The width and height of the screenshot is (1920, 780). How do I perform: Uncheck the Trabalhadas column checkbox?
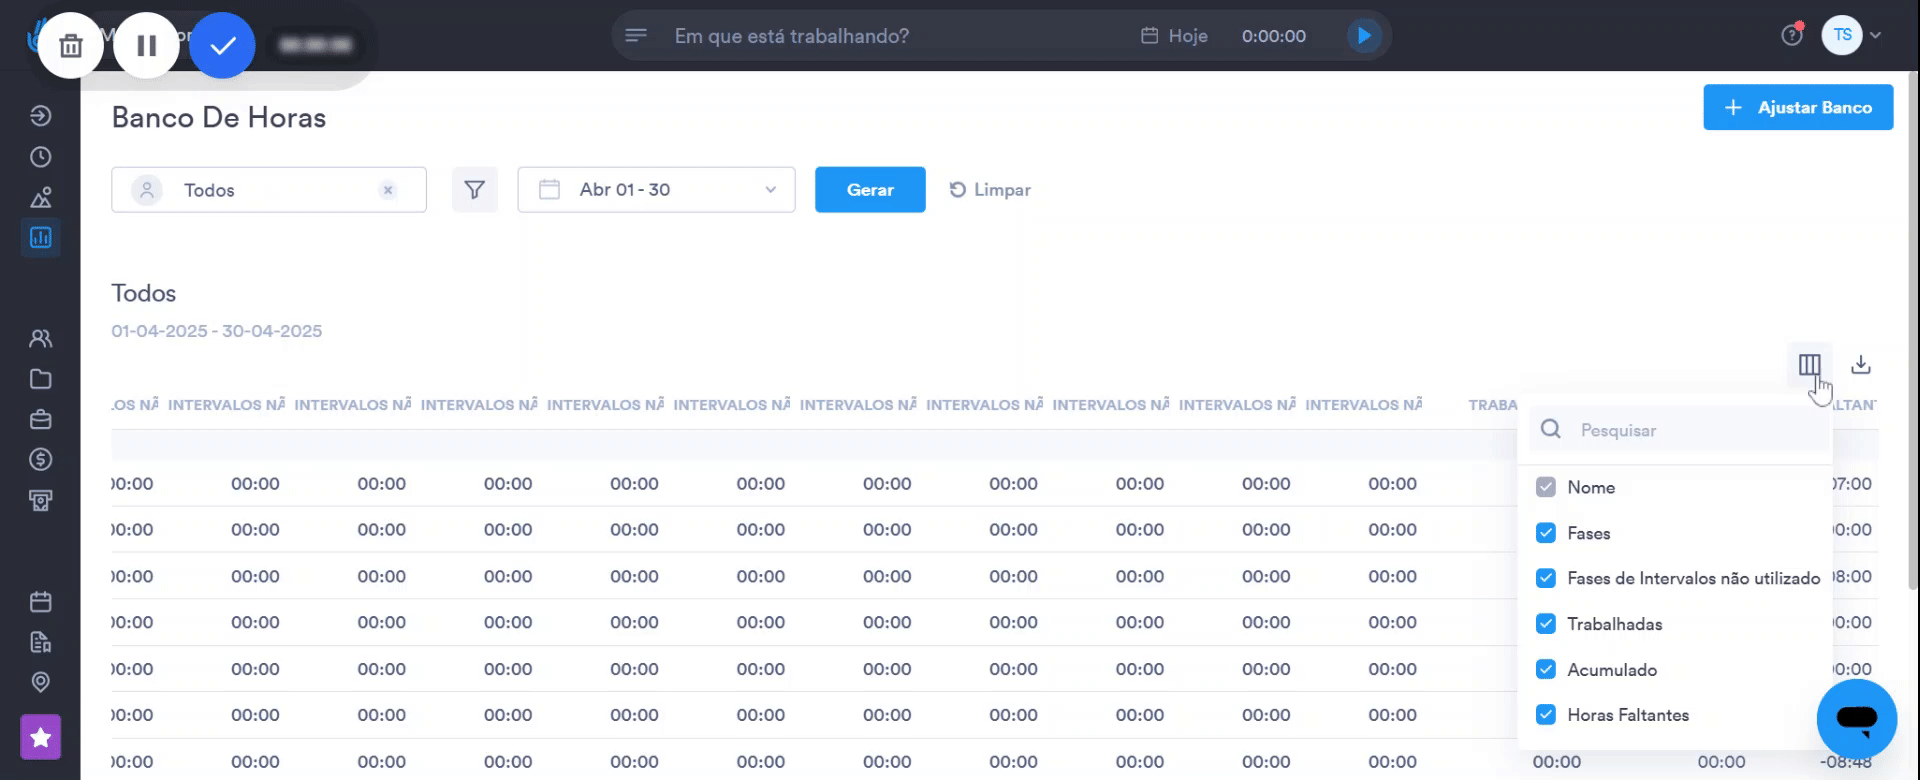[1546, 624]
